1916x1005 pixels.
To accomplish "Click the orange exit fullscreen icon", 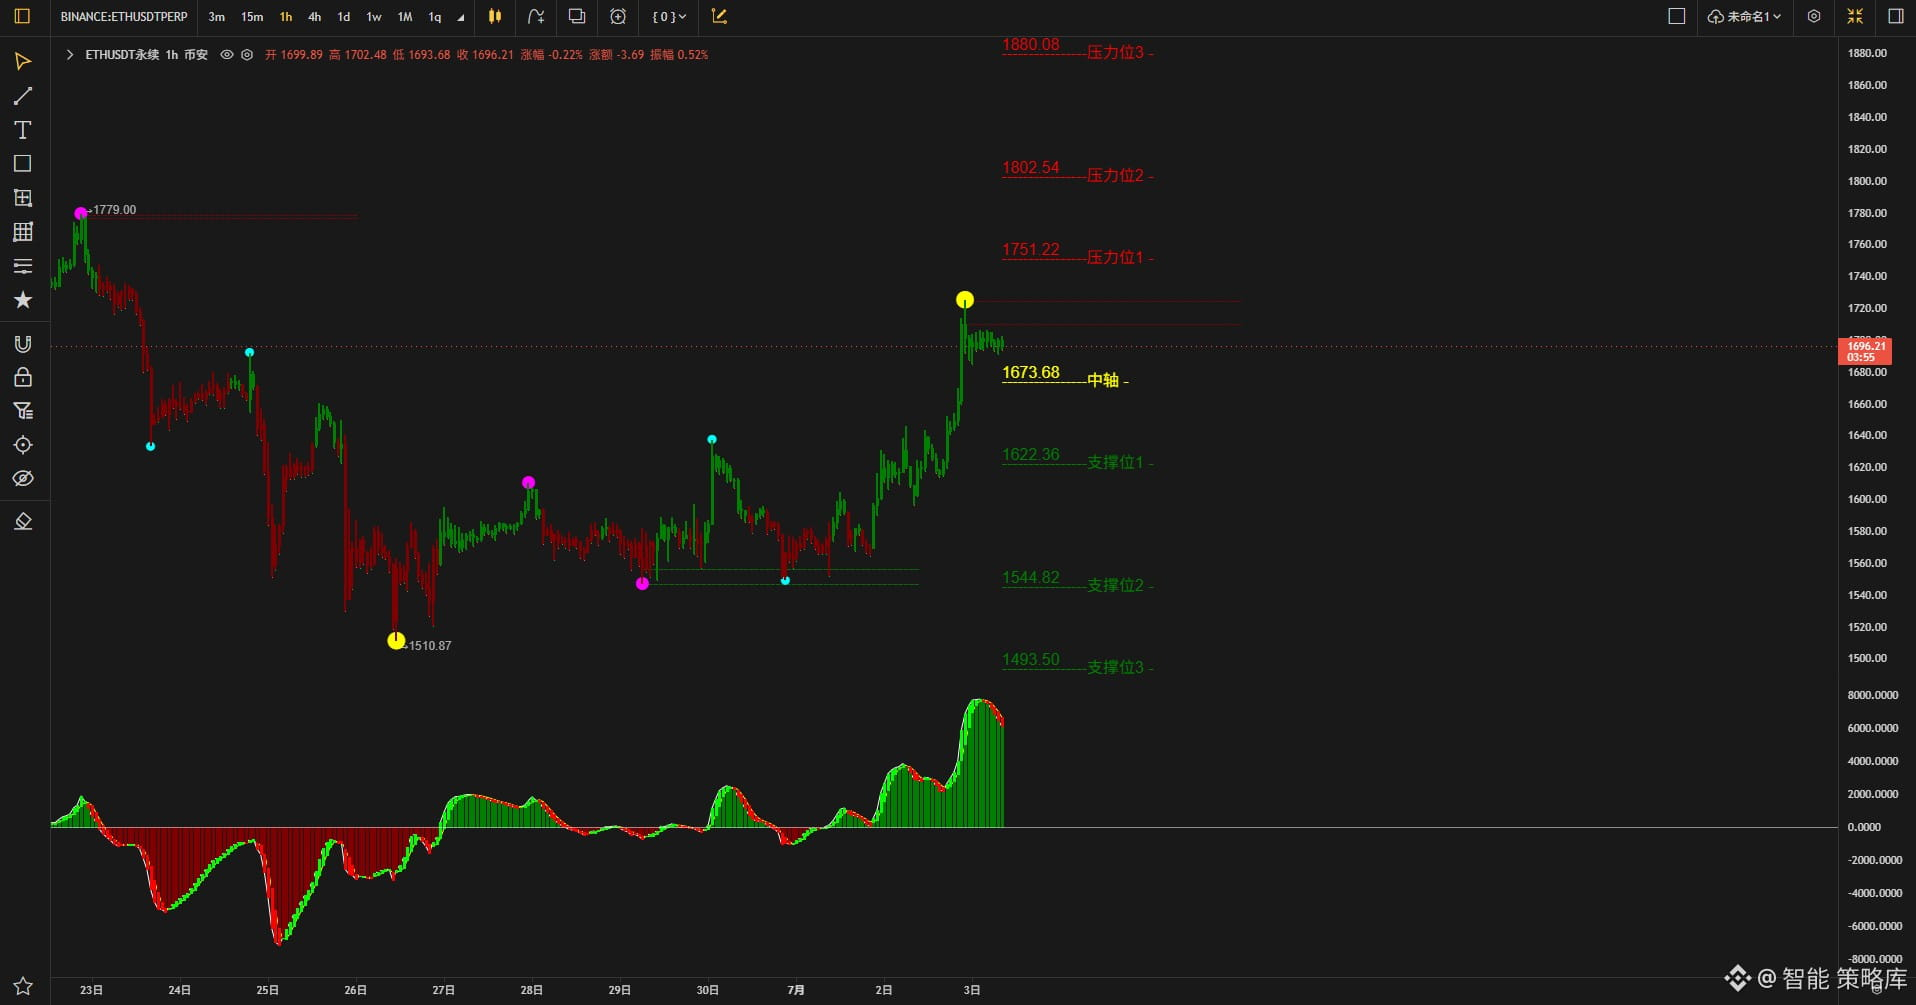I will tap(1855, 16).
